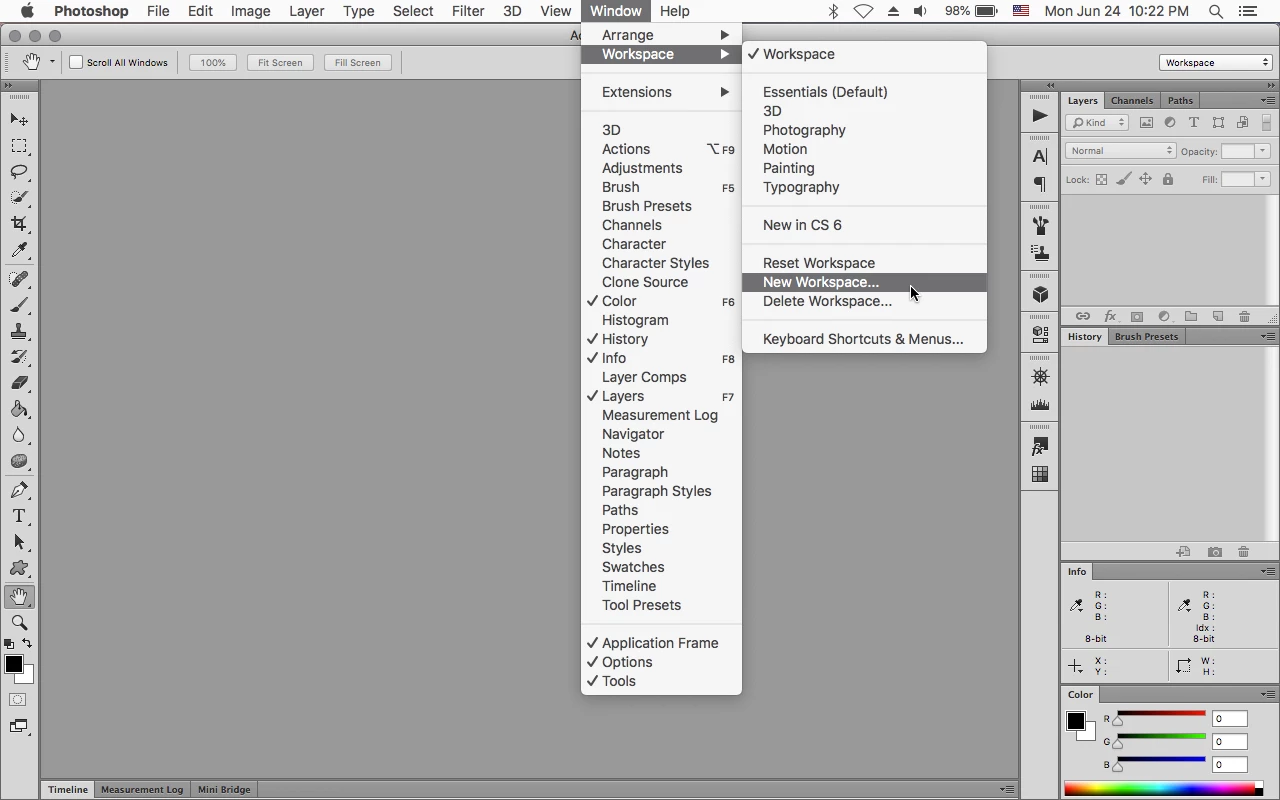Image resolution: width=1280 pixels, height=800 pixels.
Task: Toggle the Info panel menu item
Action: [661, 358]
